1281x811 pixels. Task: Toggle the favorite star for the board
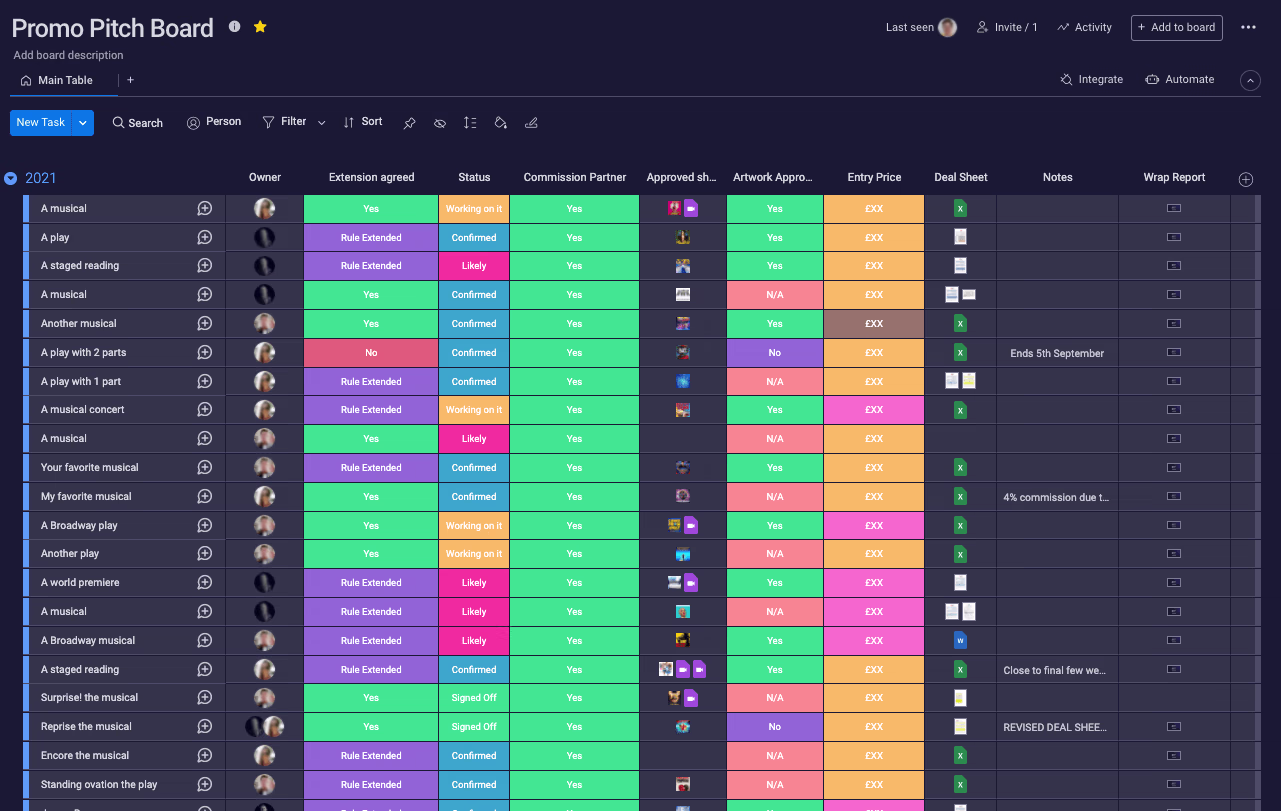click(x=260, y=27)
